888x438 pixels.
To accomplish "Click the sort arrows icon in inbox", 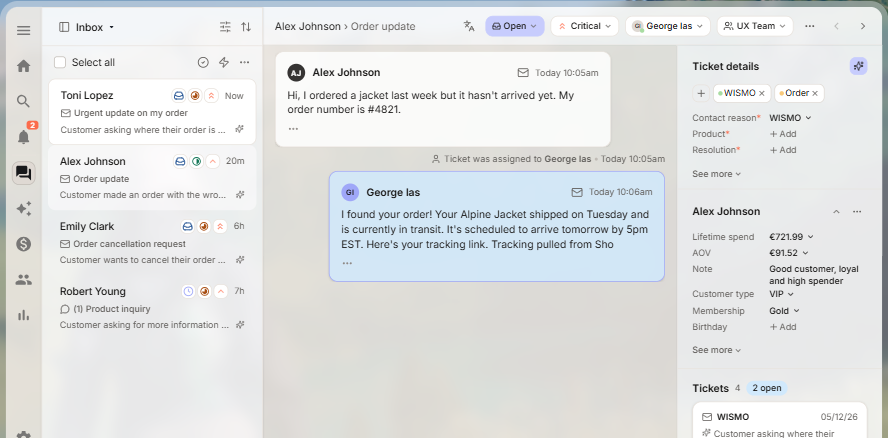I will click(x=246, y=27).
